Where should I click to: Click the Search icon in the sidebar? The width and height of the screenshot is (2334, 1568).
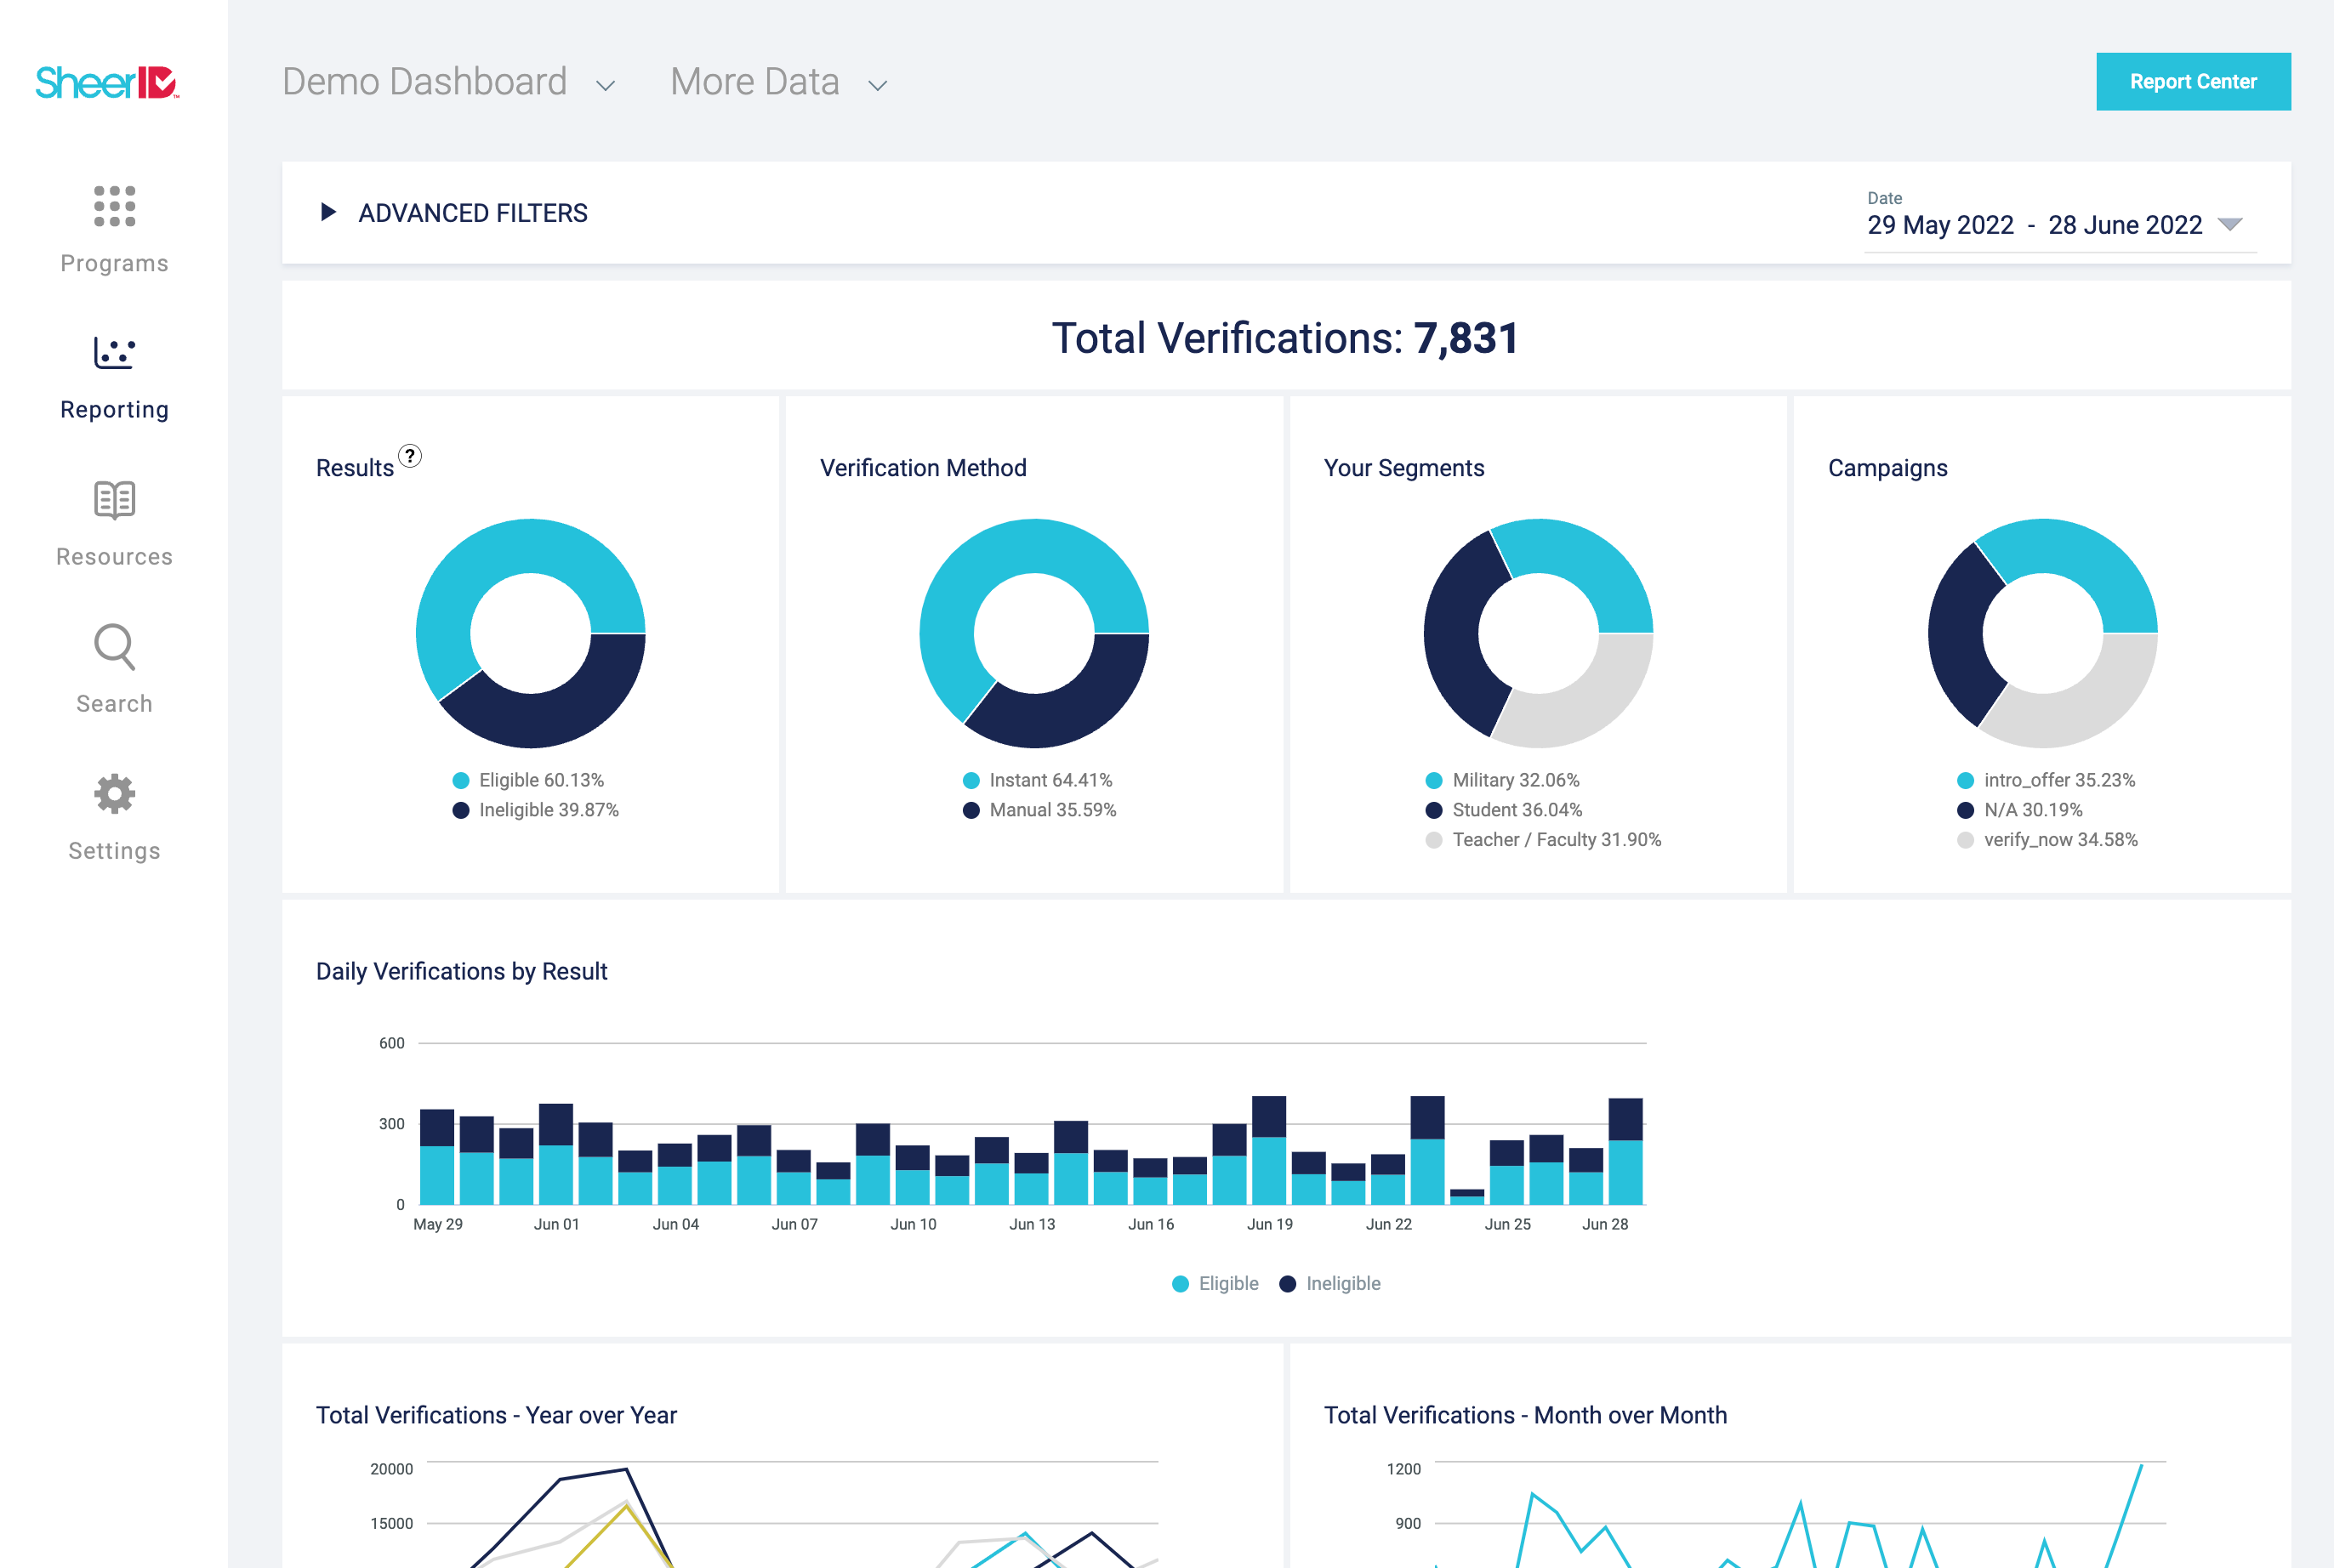tap(113, 648)
